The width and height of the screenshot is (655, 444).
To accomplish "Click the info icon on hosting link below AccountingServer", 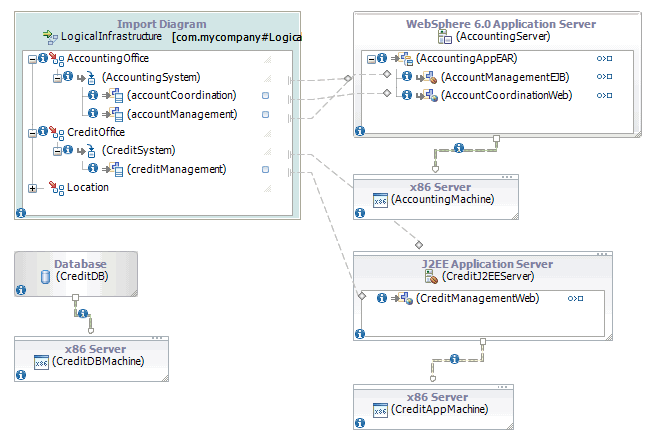I will point(458,148).
